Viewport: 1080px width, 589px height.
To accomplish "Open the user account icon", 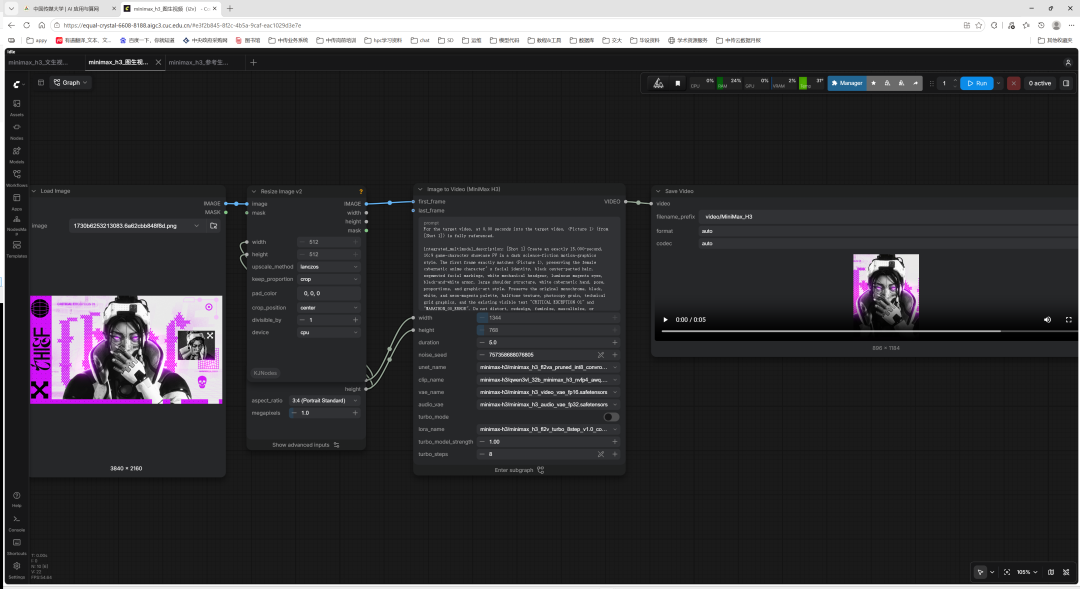I will (1068, 62).
